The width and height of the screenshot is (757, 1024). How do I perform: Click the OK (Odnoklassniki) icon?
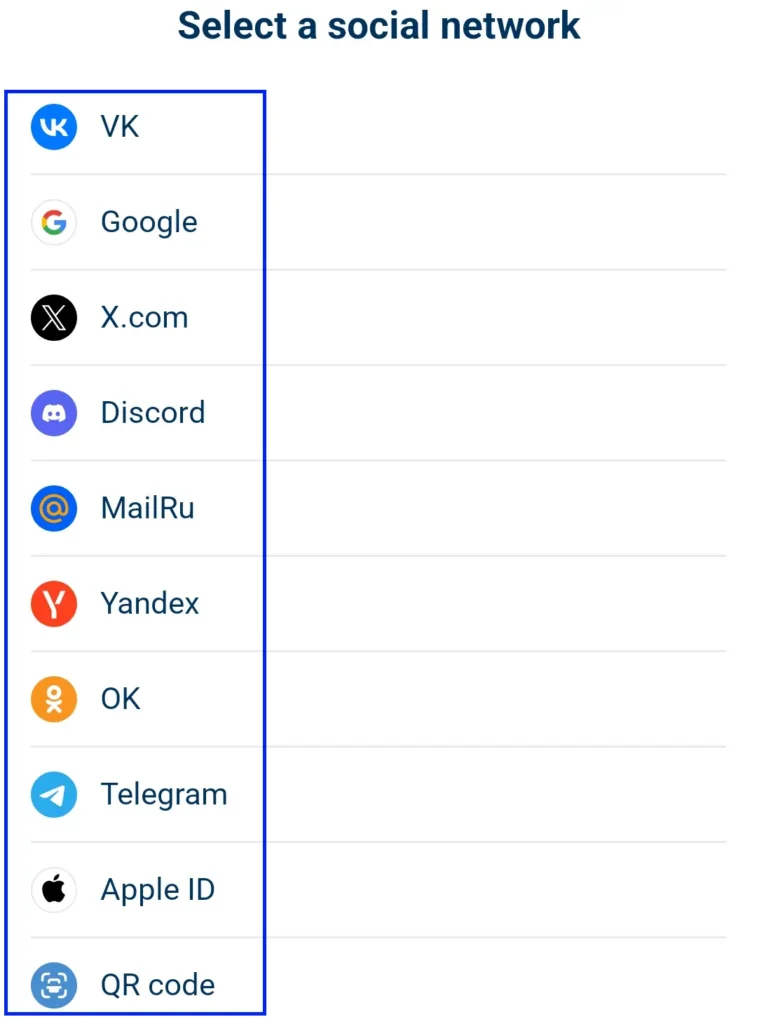point(54,699)
